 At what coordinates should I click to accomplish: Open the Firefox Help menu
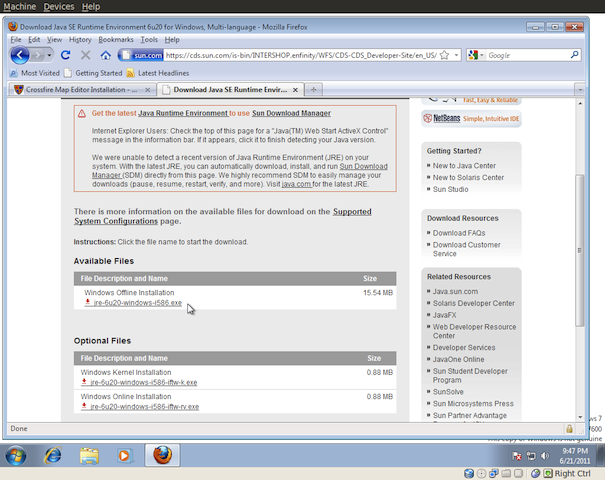pos(172,39)
